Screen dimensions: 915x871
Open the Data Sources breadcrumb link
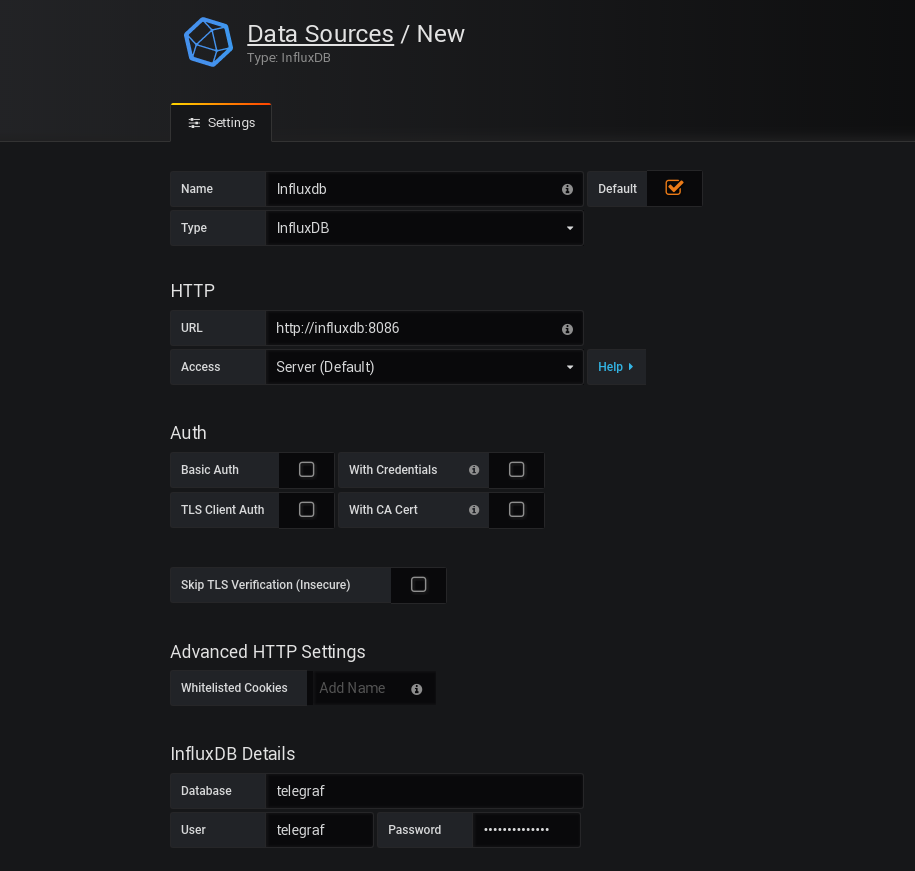coord(320,34)
